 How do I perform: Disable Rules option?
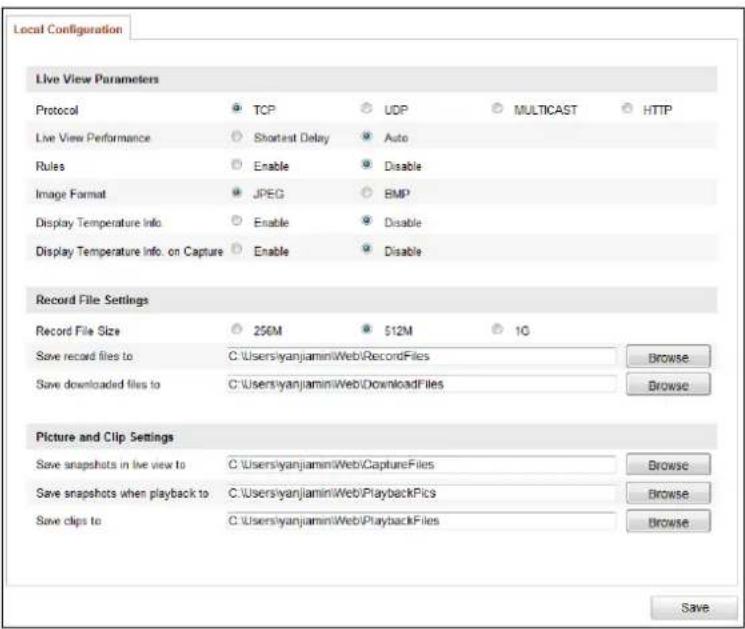(366, 165)
